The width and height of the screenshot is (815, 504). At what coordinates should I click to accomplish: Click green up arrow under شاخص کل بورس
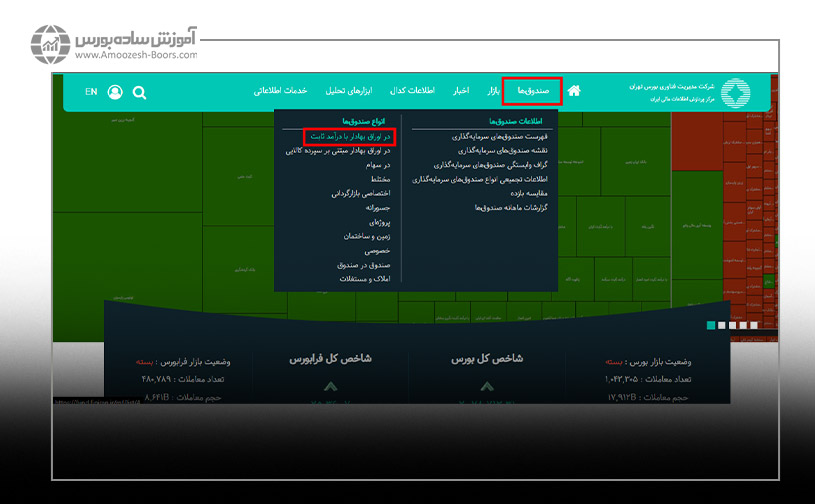pyautogui.click(x=486, y=385)
